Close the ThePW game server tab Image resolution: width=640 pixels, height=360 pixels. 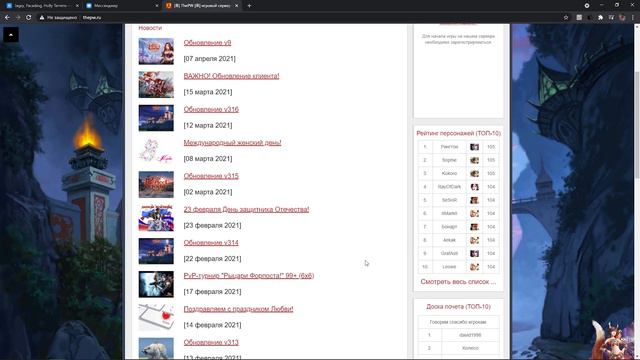pyautogui.click(x=236, y=6)
